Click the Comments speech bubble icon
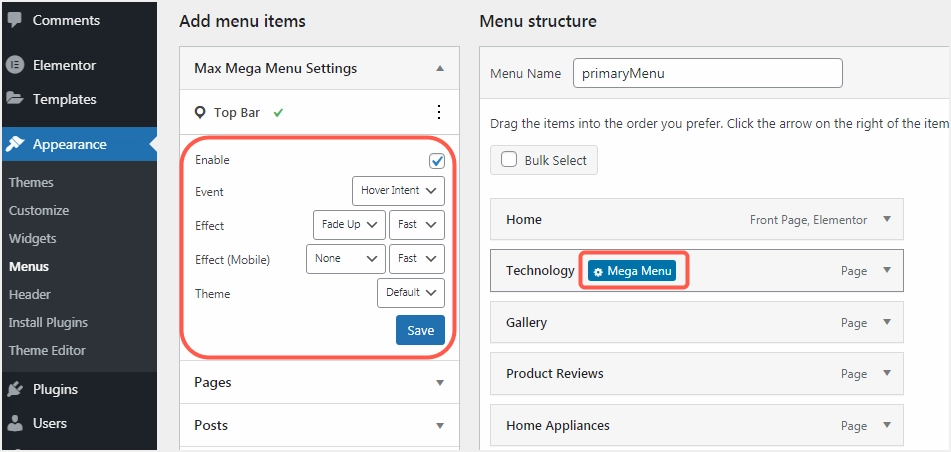951x452 pixels. coord(15,20)
